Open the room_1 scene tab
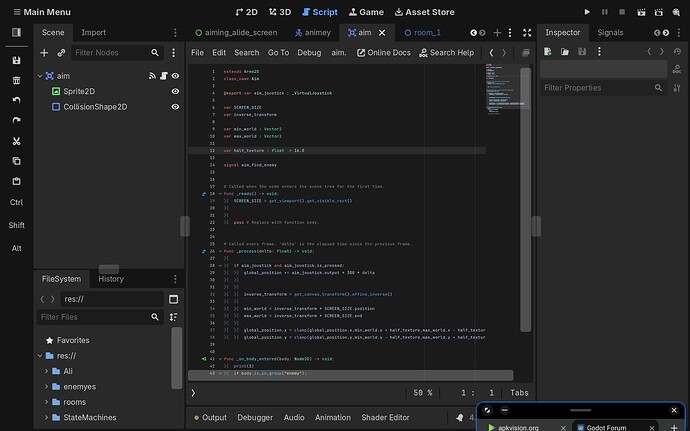This screenshot has width=690, height=431. coord(422,32)
